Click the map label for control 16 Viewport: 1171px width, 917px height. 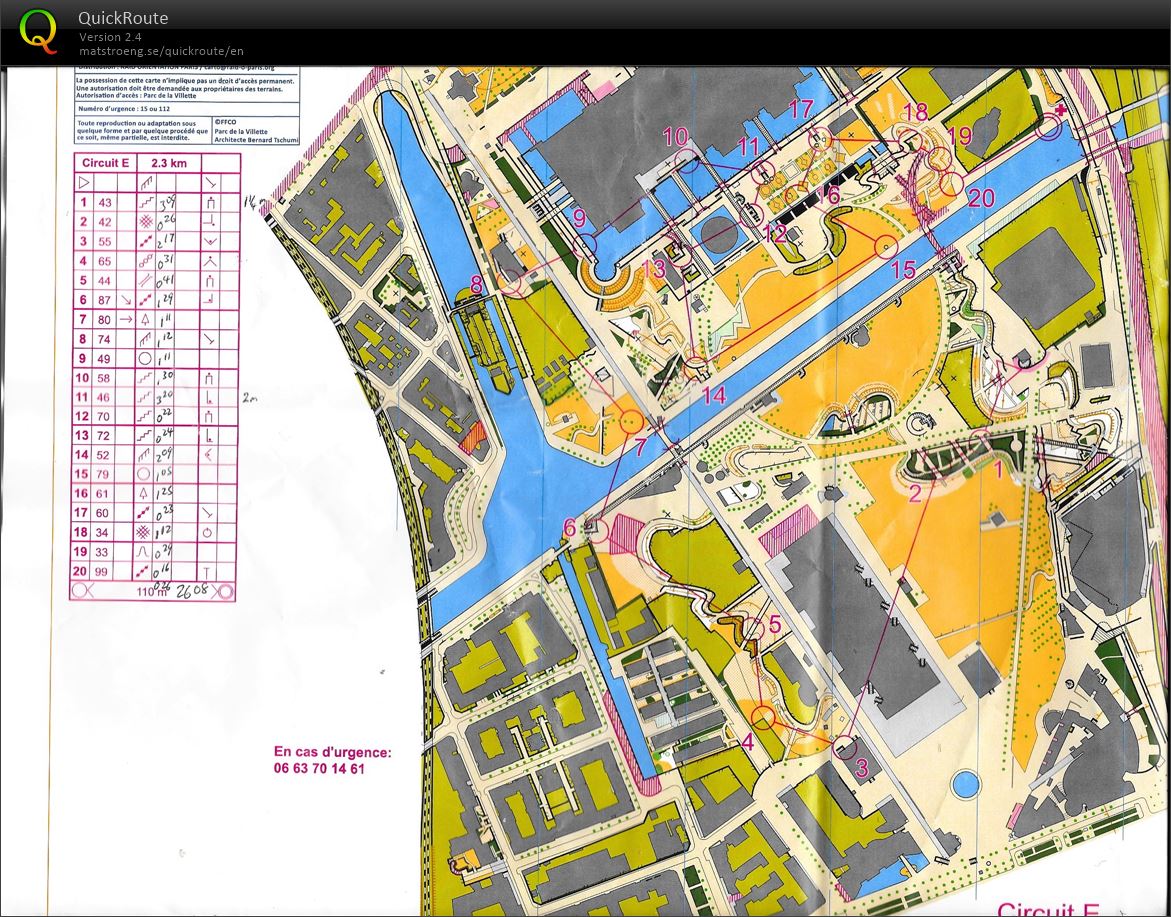[827, 195]
